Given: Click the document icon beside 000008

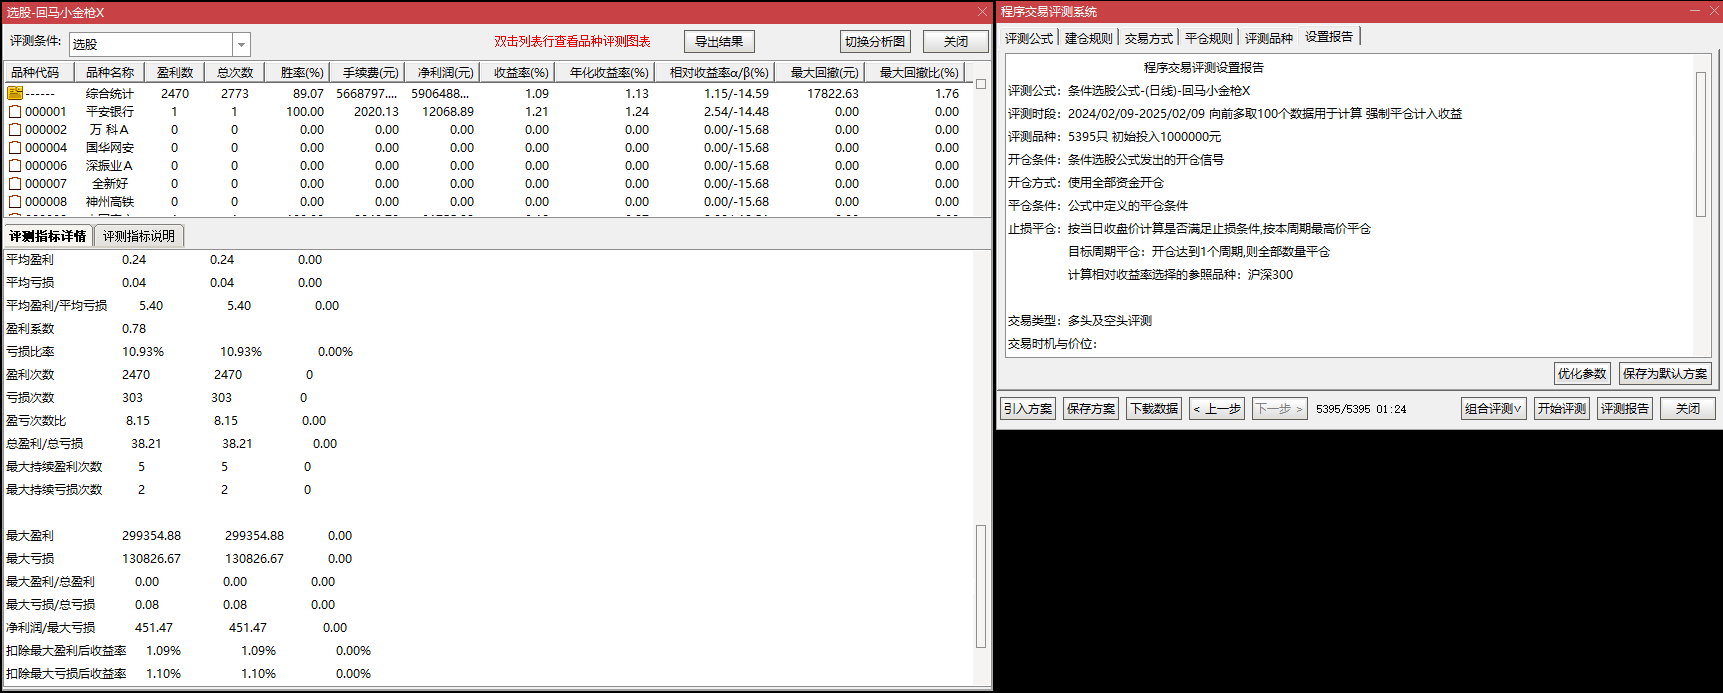Looking at the screenshot, I should pos(15,201).
